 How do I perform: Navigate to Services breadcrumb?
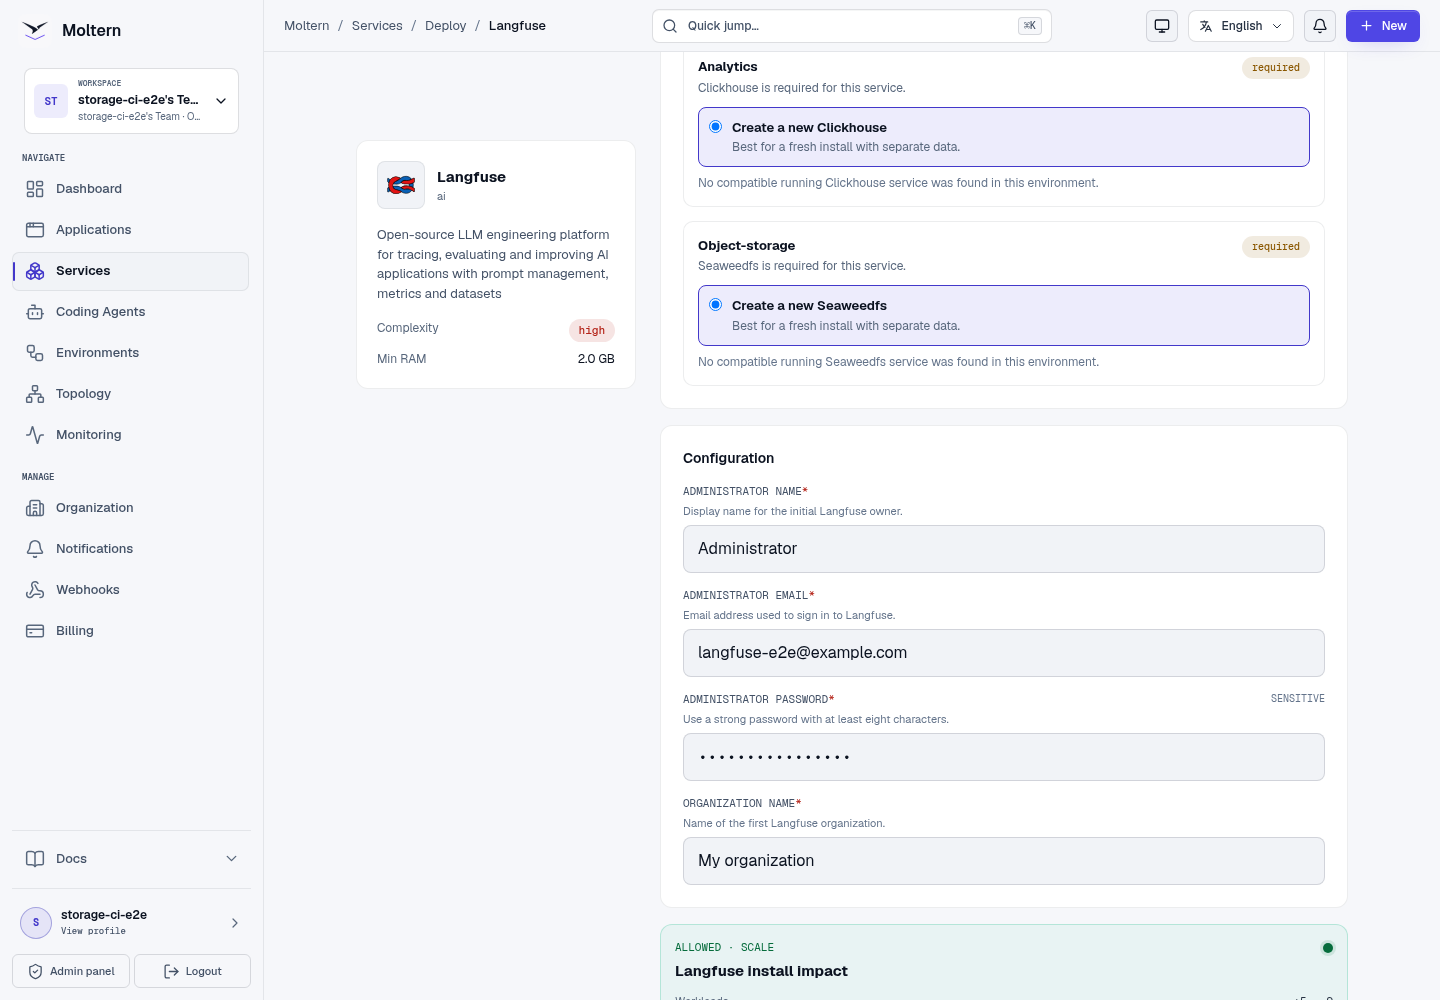pos(377,26)
